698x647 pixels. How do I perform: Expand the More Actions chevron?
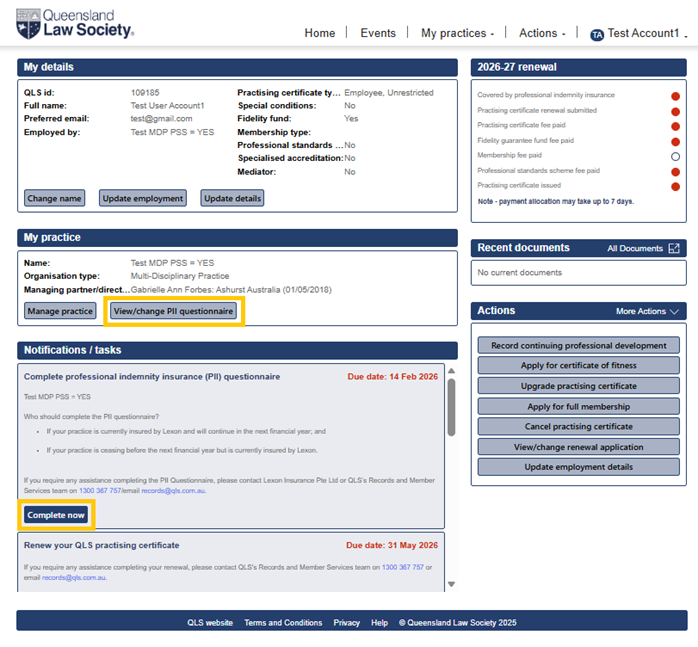(x=674, y=312)
